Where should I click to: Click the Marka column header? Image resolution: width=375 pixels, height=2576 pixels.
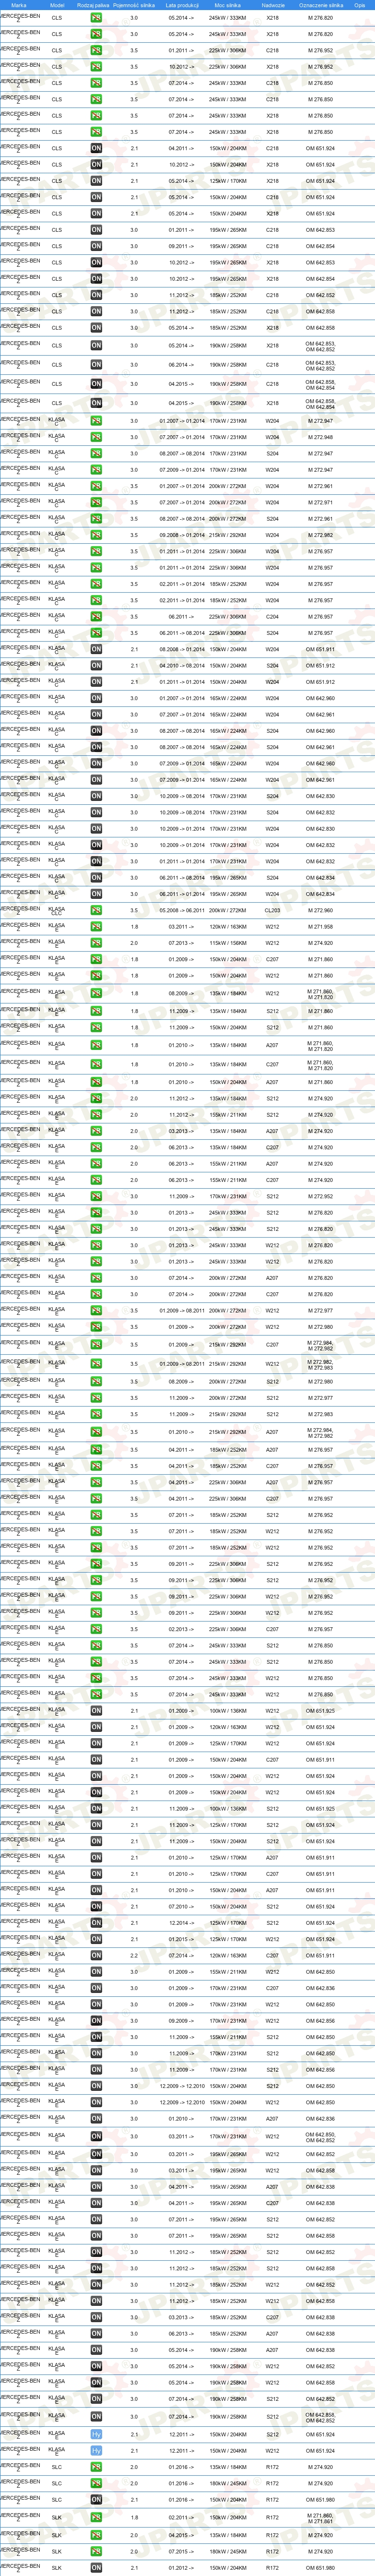(x=18, y=5)
